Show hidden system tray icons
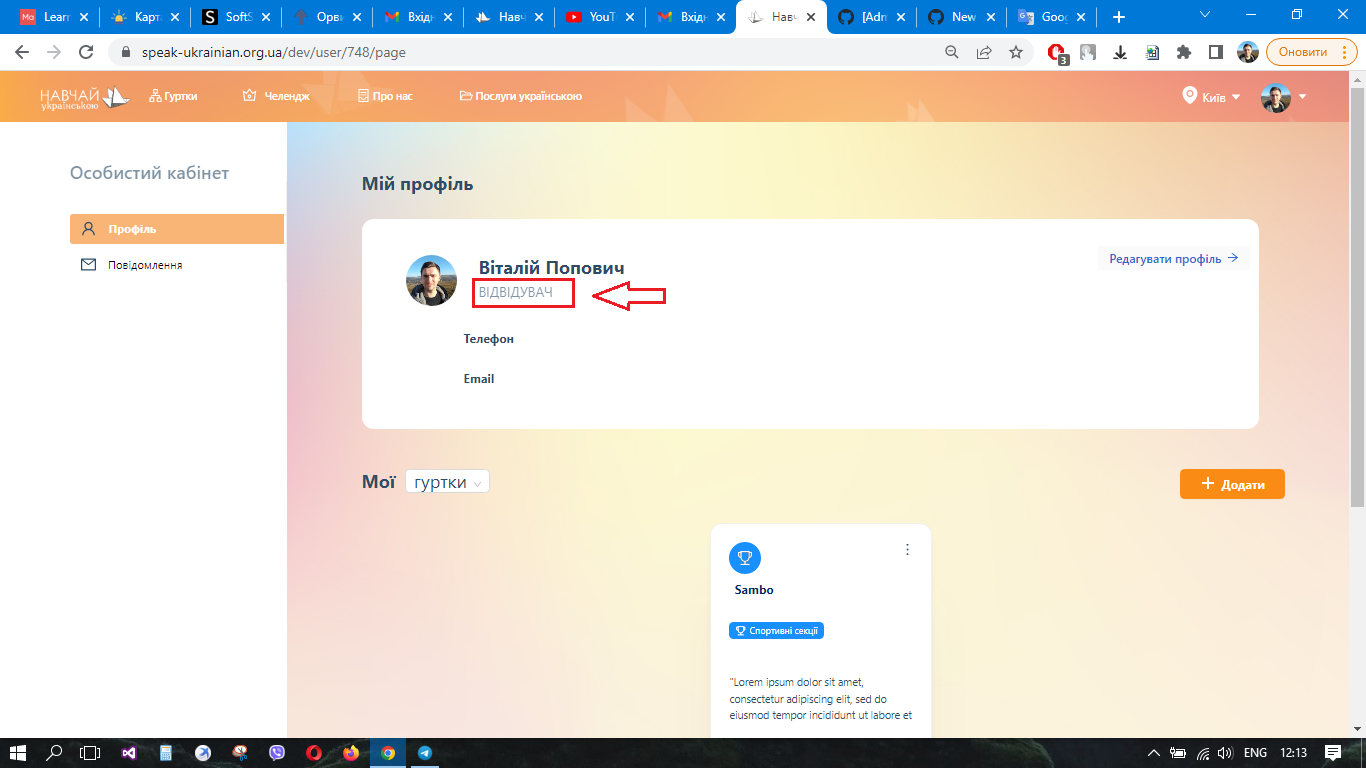This screenshot has width=1366, height=768. click(x=1153, y=753)
